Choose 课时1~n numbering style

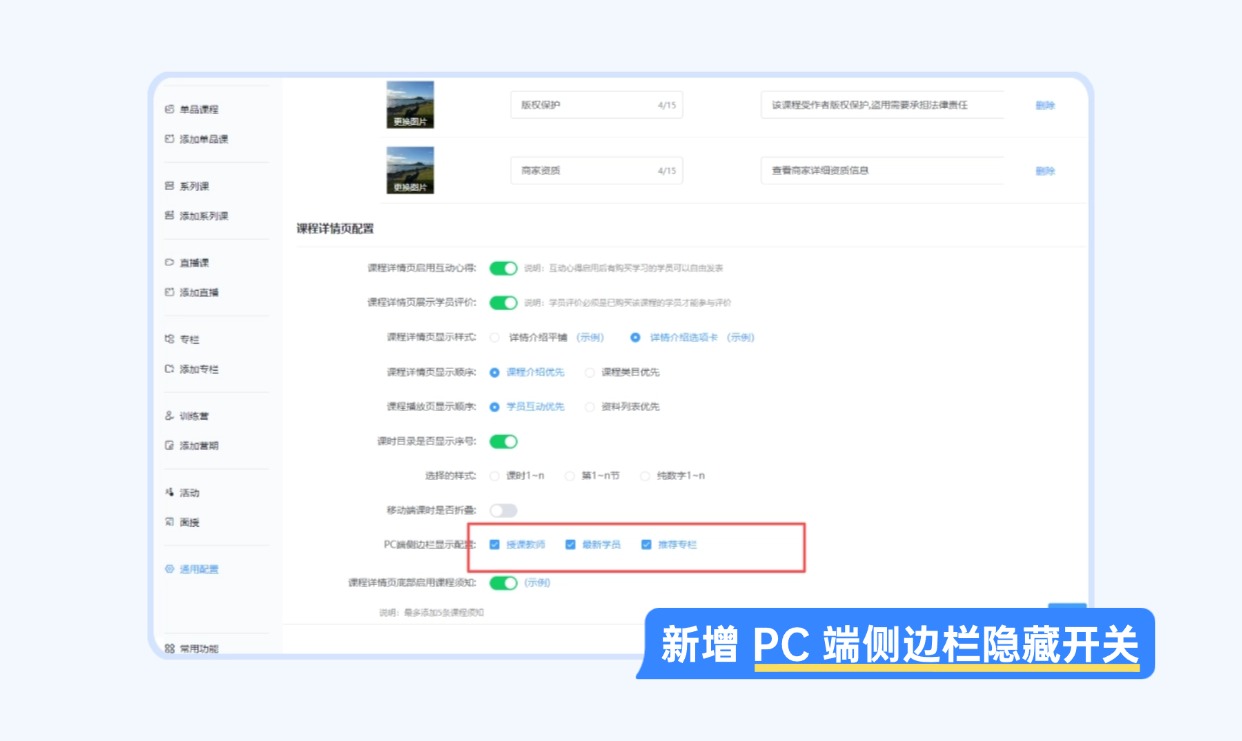pos(494,476)
